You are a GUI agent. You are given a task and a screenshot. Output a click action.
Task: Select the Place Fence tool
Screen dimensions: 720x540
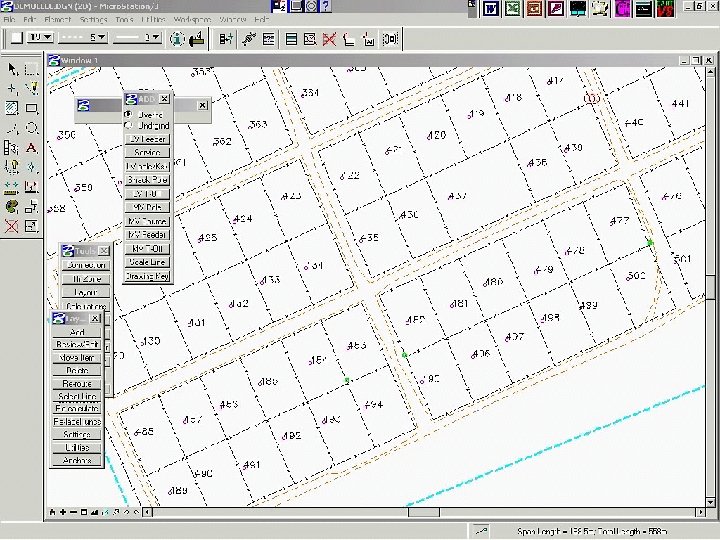point(32,69)
